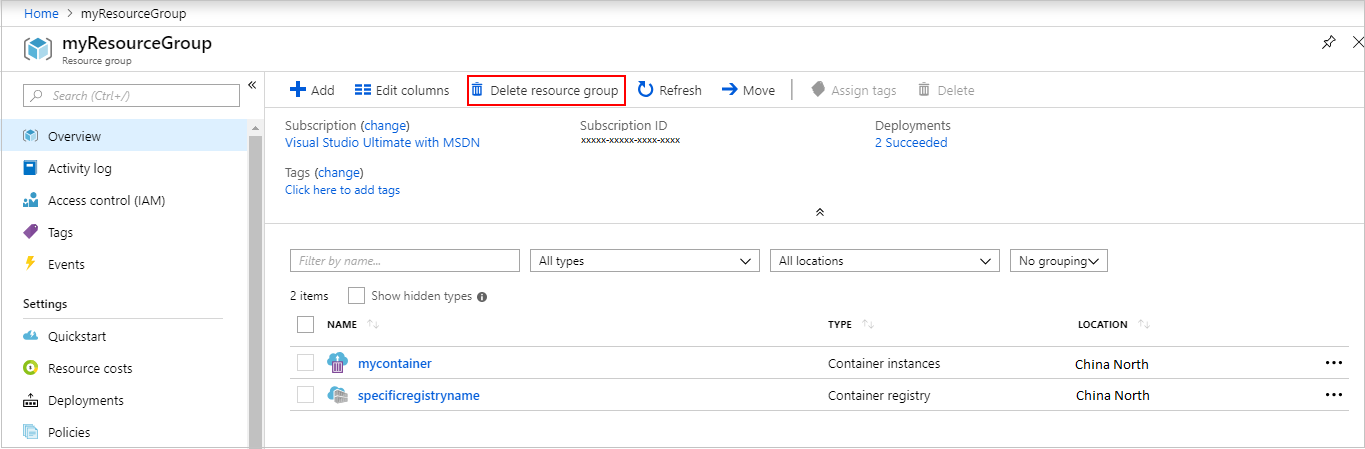Open the All locations dropdown
The width and height of the screenshot is (1365, 449).
click(x=884, y=261)
